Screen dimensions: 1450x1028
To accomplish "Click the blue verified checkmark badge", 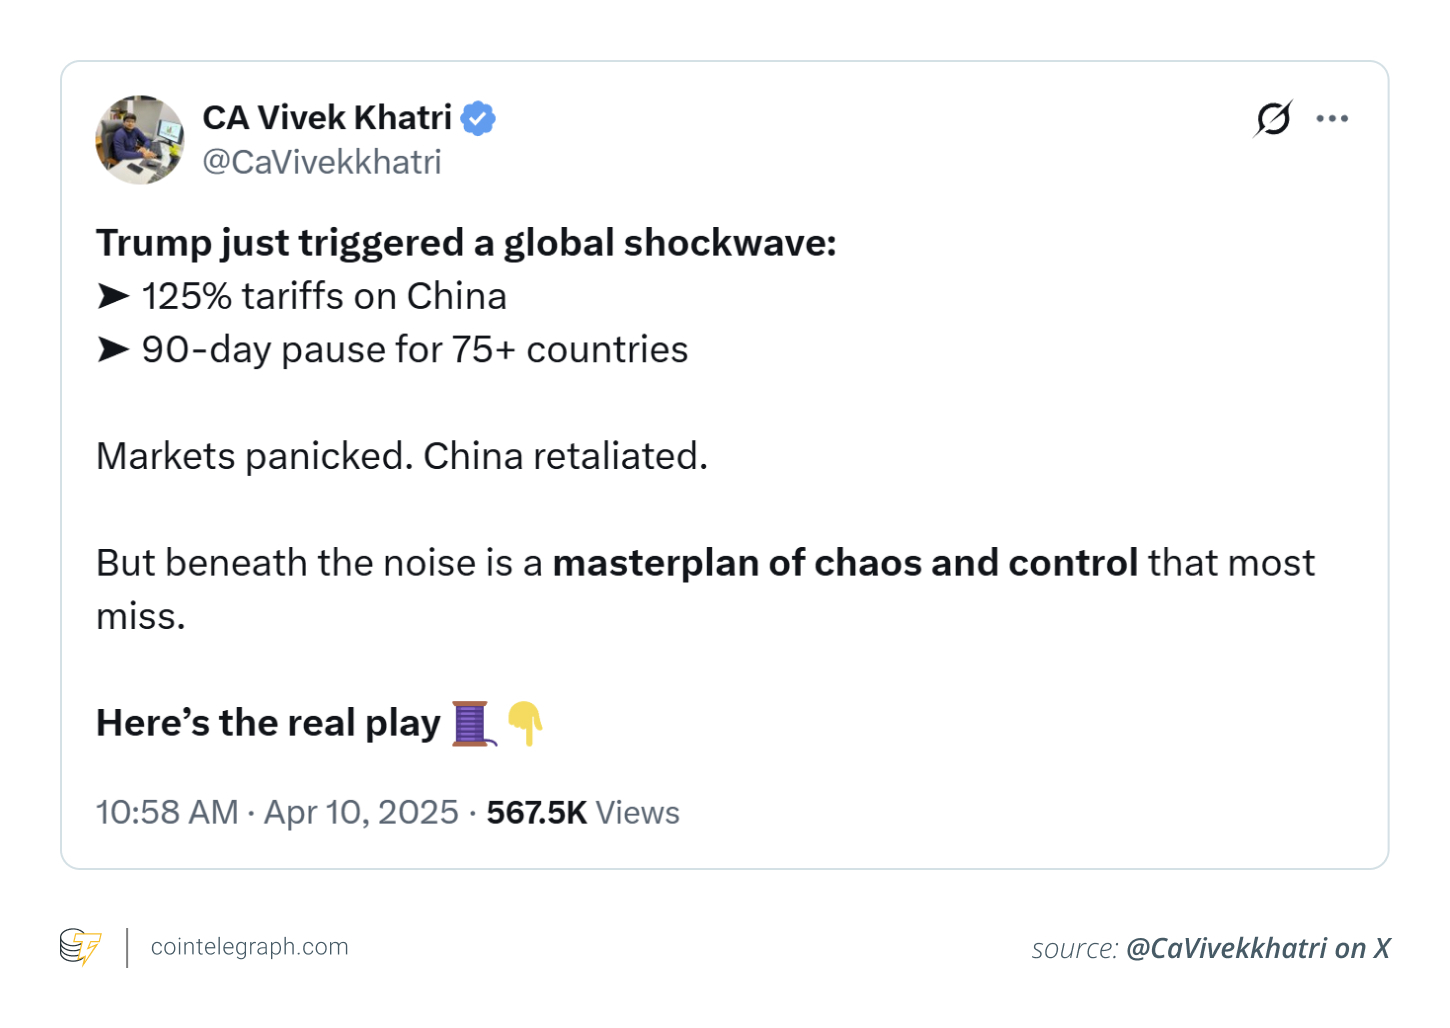I will point(478,118).
